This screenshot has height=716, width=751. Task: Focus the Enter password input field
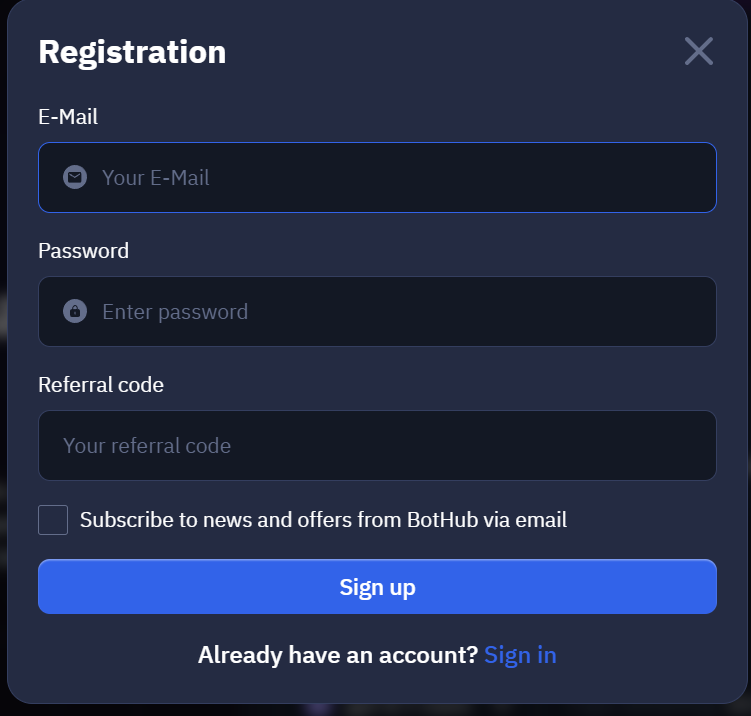coord(377,311)
